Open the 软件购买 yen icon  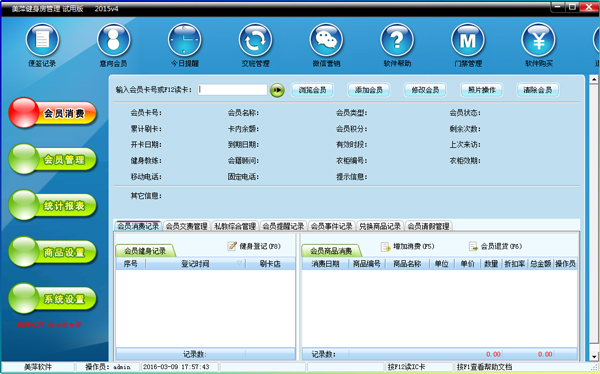538,40
